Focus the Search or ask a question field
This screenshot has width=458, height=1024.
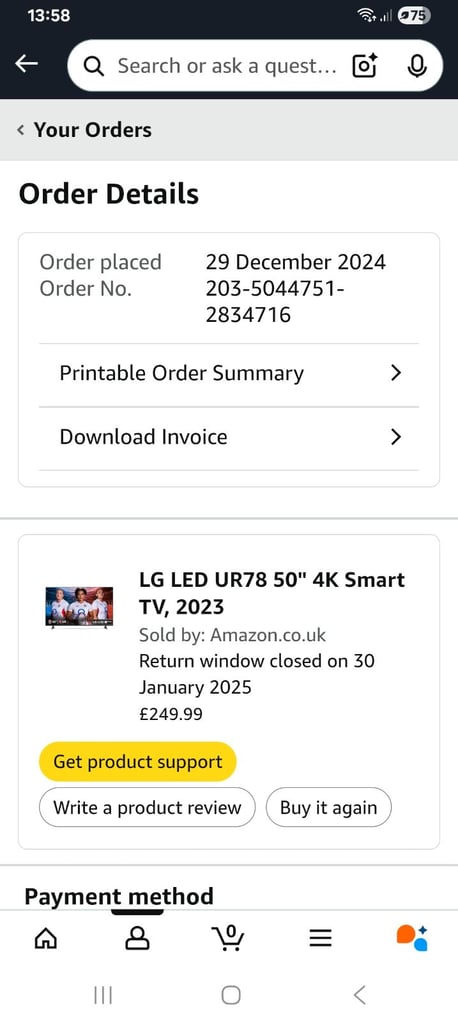coord(227,65)
